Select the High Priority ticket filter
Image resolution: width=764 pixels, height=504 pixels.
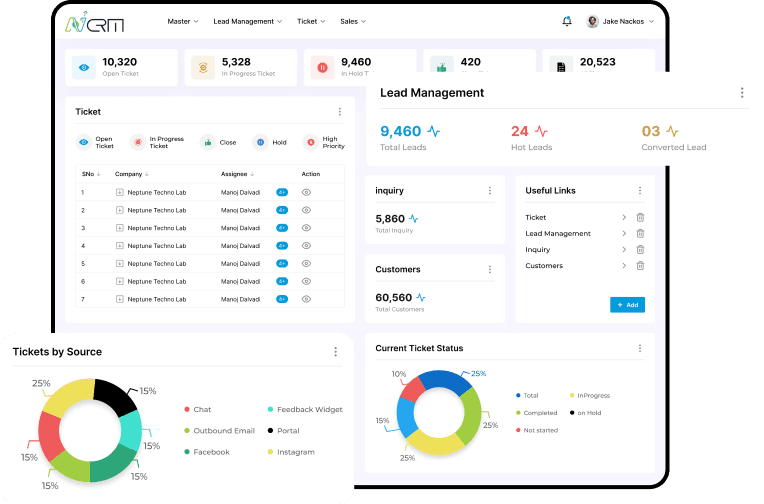(310, 143)
